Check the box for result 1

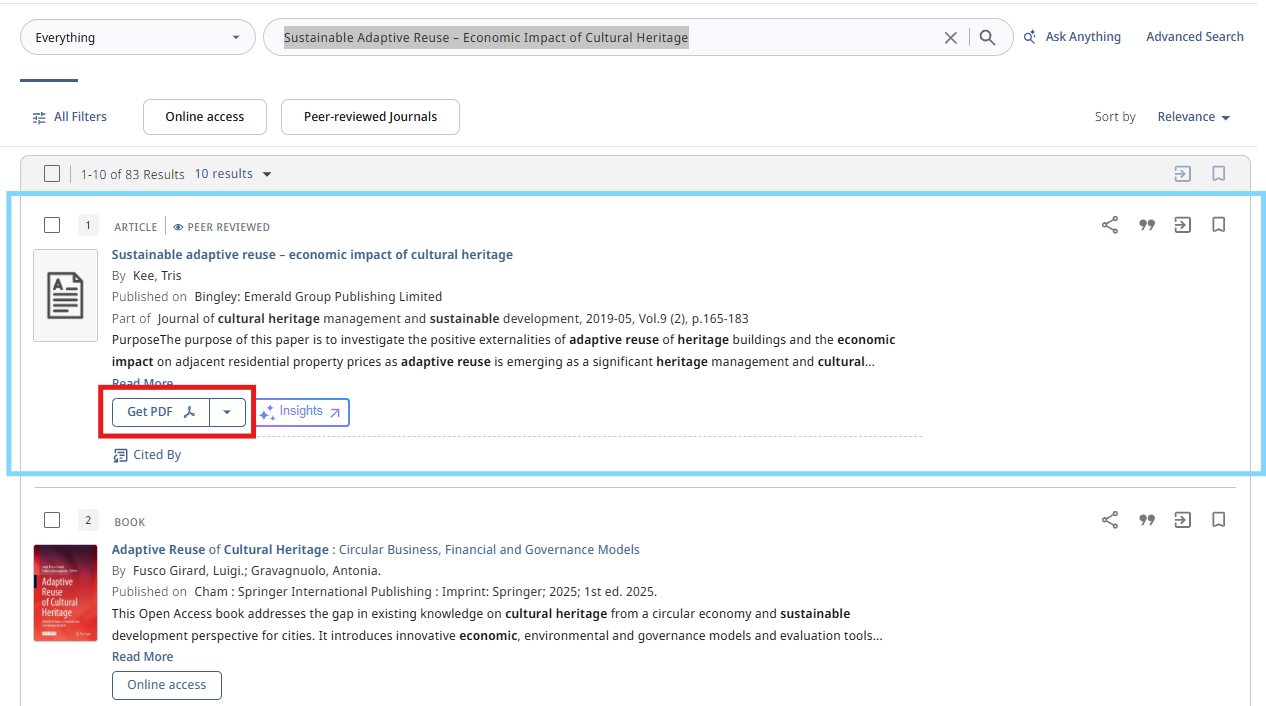tap(52, 225)
